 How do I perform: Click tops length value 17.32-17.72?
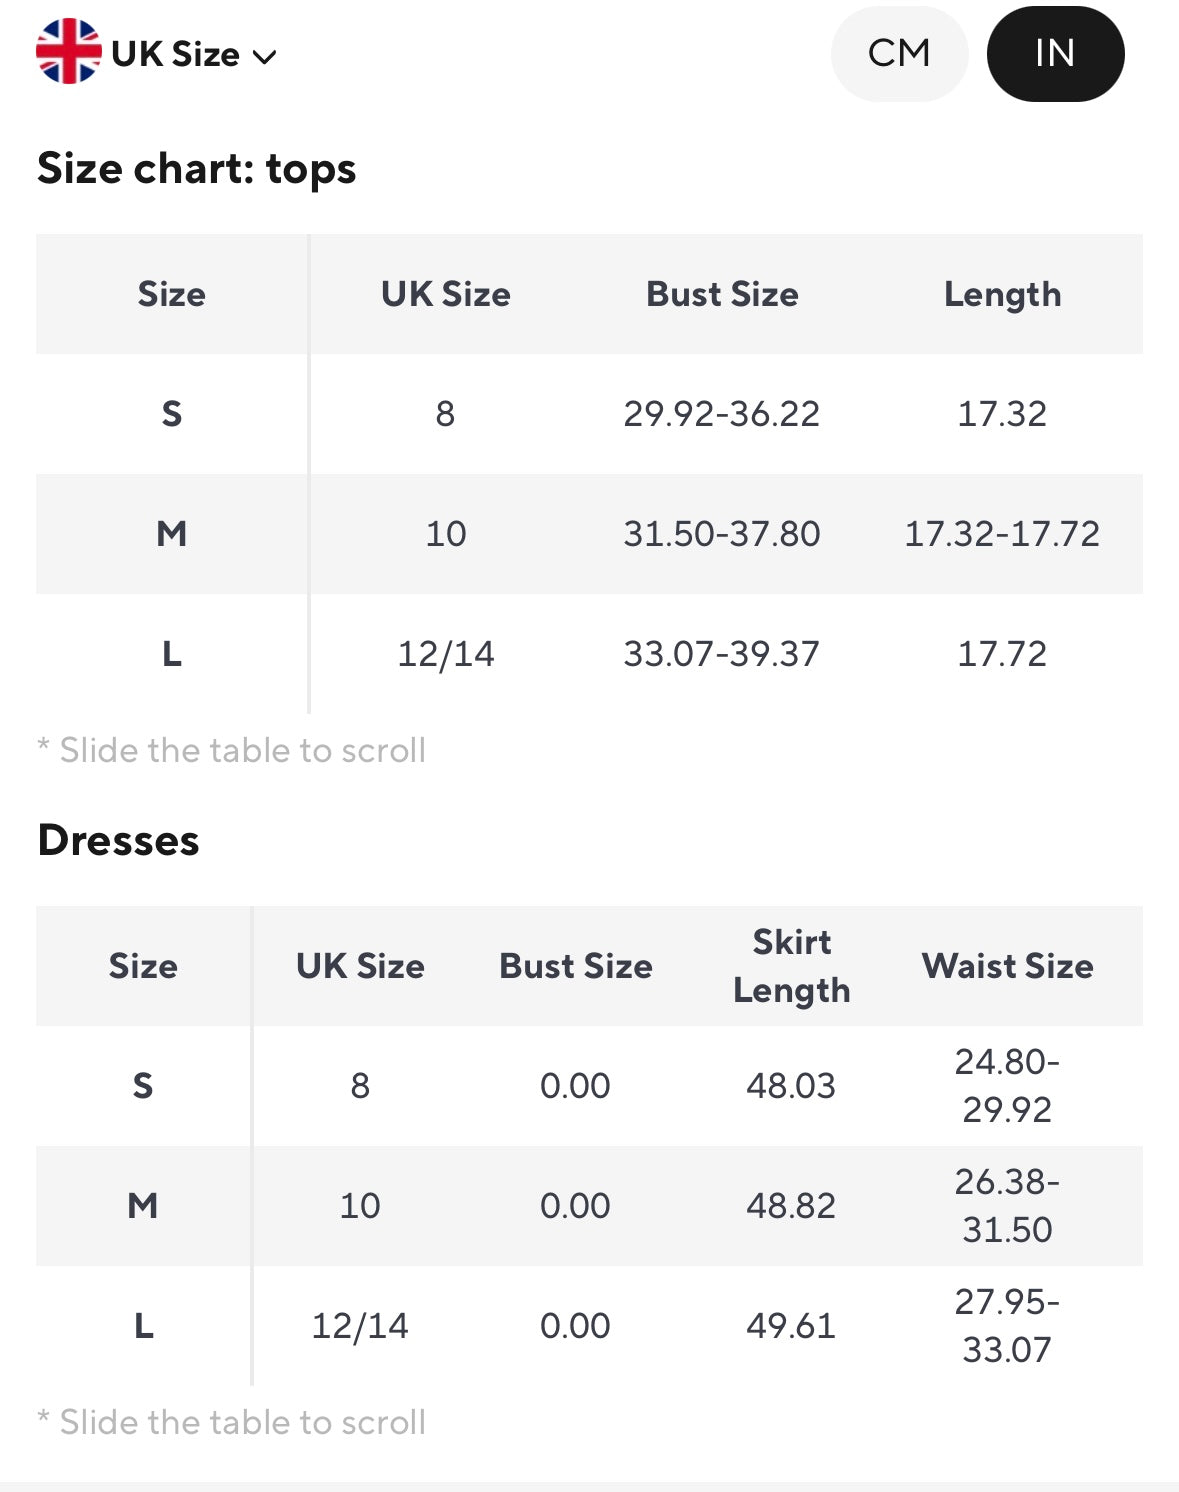[x=1002, y=533]
